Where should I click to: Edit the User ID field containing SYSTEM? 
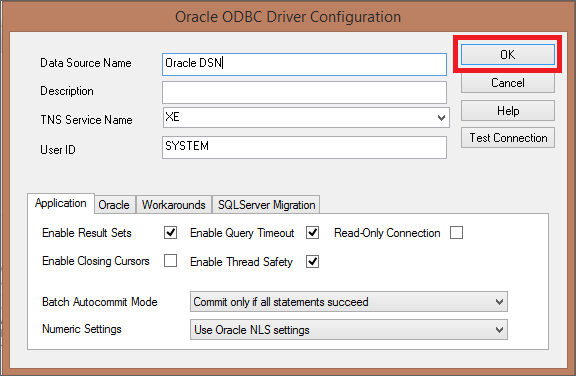tap(304, 147)
